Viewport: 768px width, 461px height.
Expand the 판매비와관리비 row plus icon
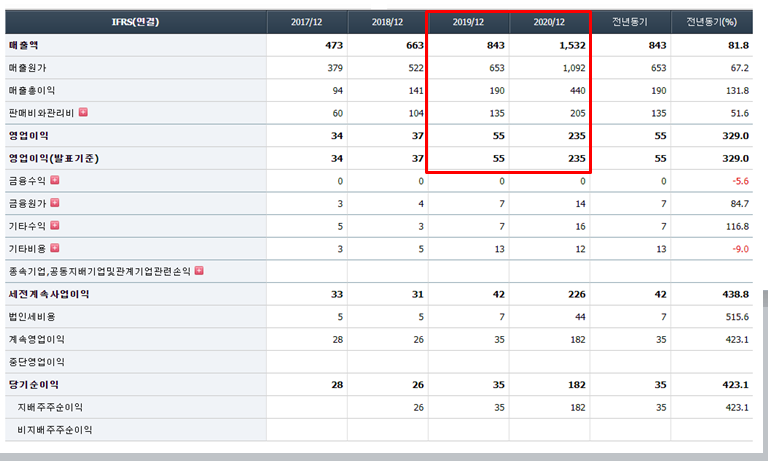[83, 112]
